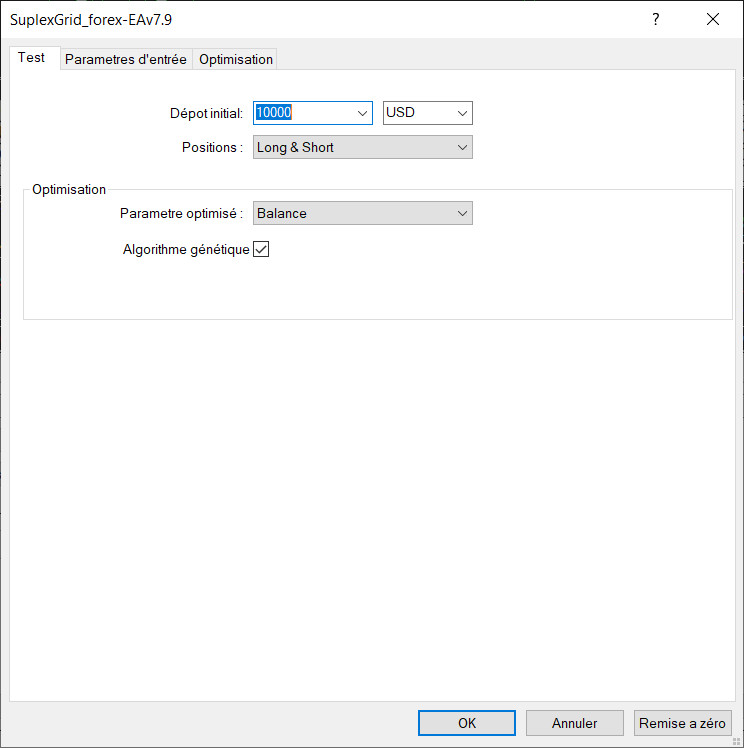
Task: Close the SuplexGrid_forex-EAv7.9 dialog
Action: click(x=713, y=19)
